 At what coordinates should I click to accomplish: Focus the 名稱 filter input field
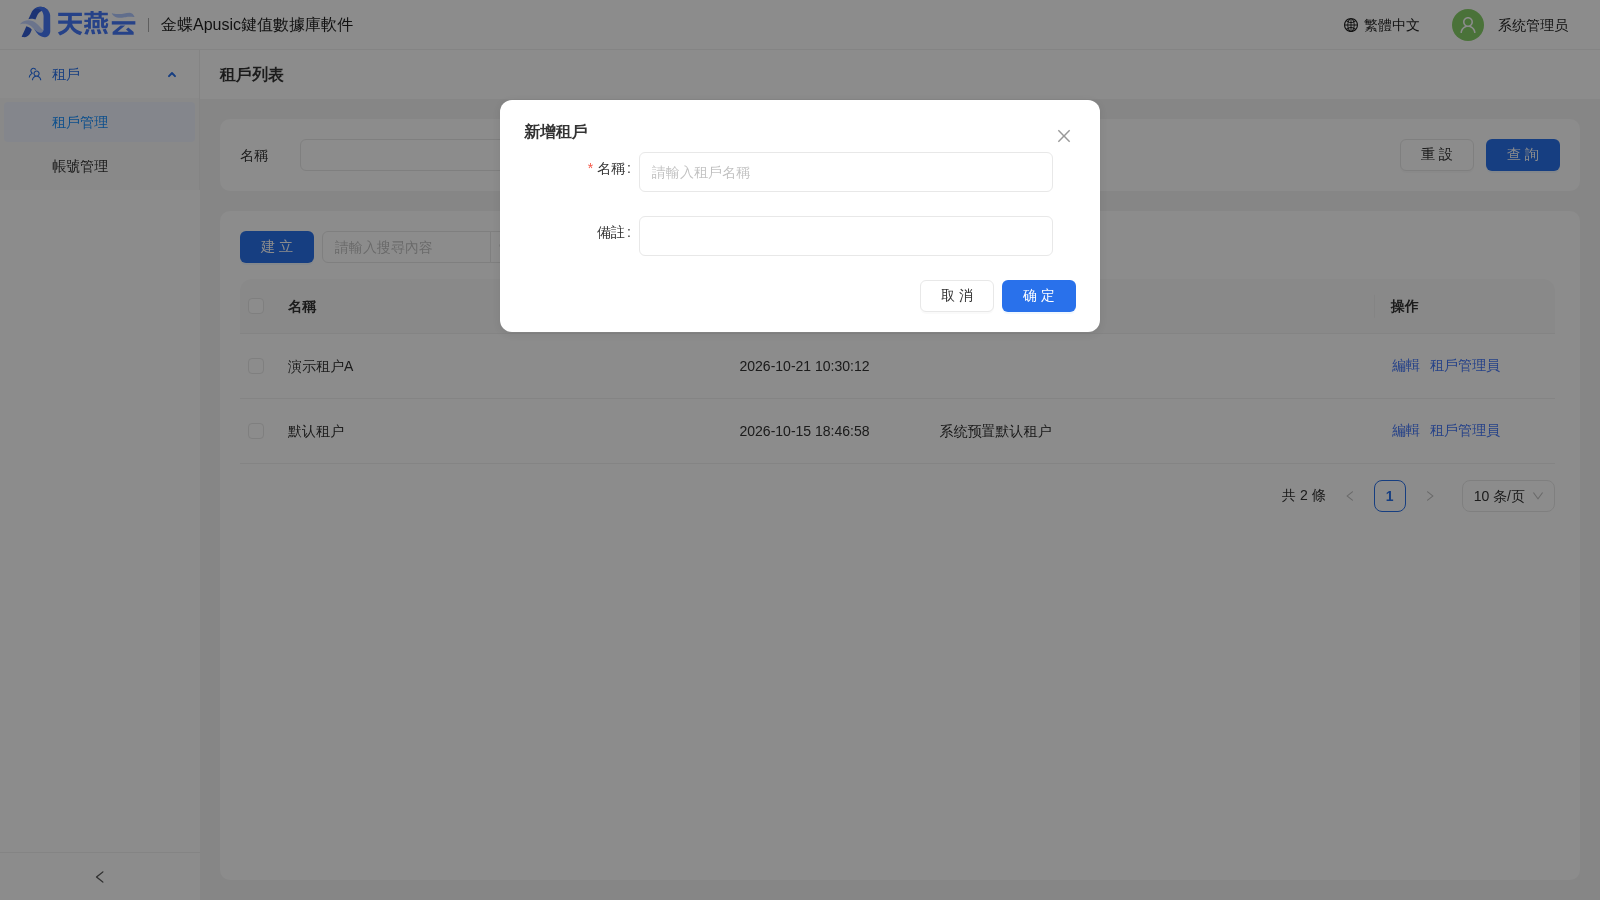[400, 155]
